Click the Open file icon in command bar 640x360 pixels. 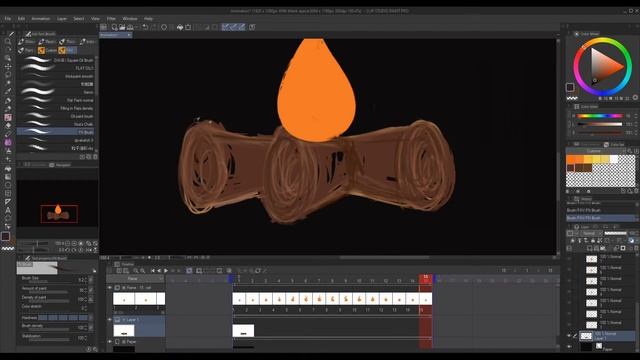point(122,27)
